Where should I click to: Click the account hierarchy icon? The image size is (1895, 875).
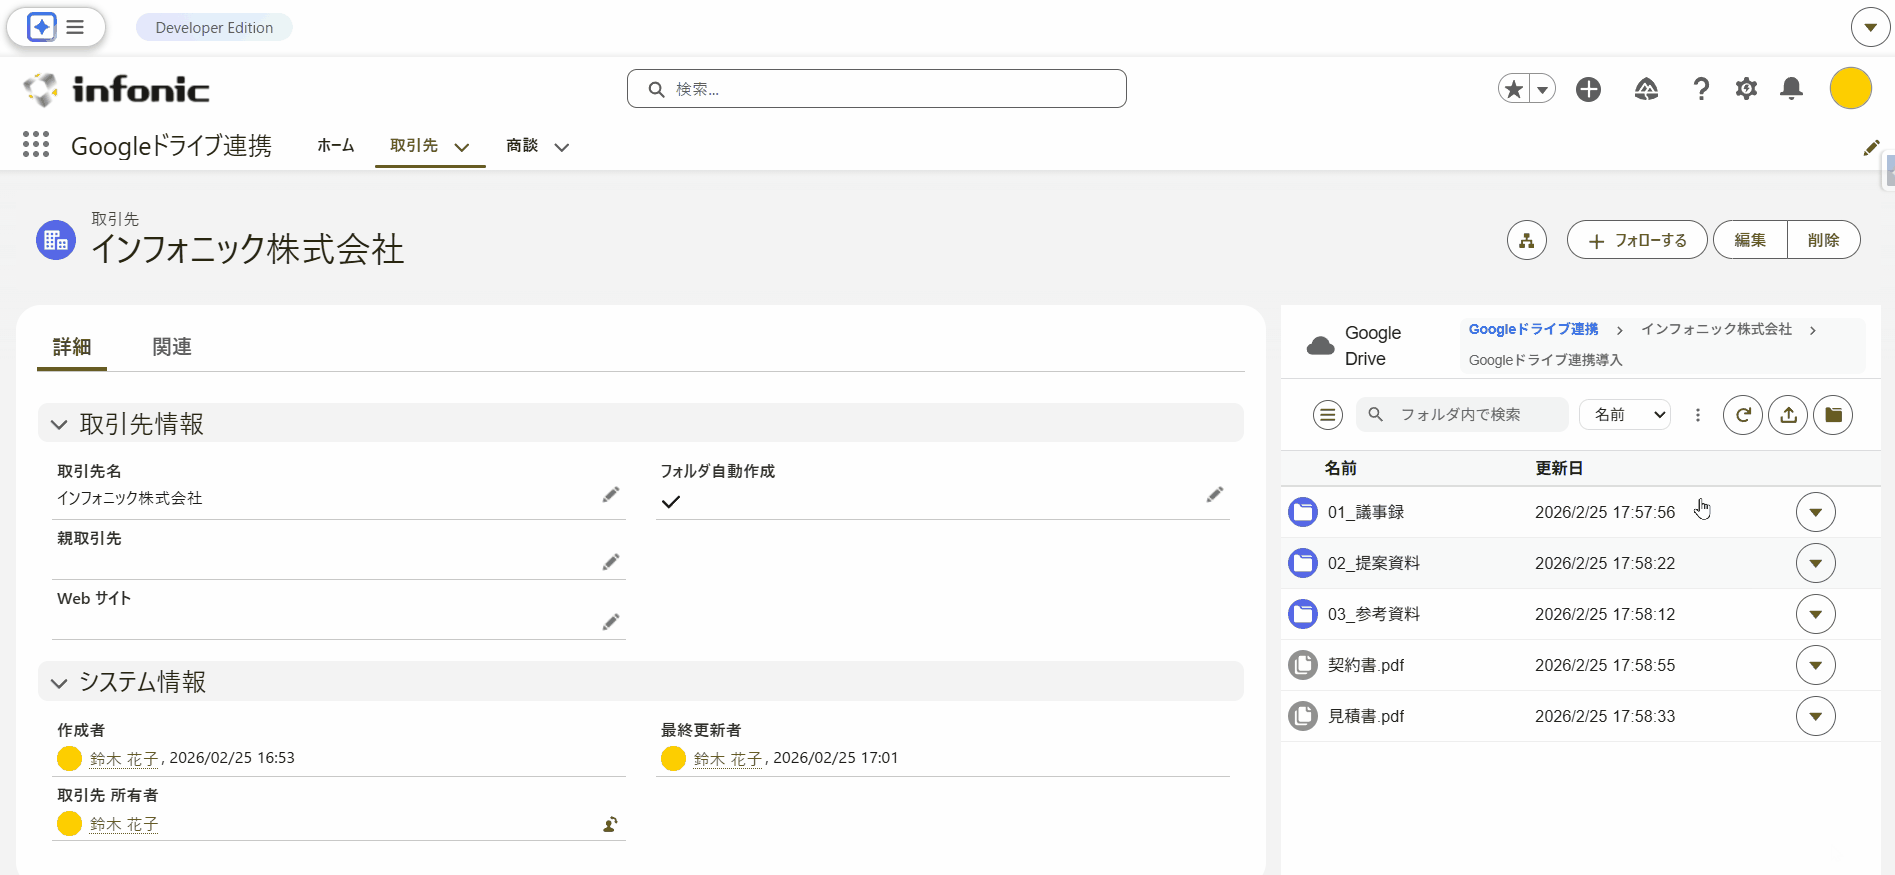1526,240
